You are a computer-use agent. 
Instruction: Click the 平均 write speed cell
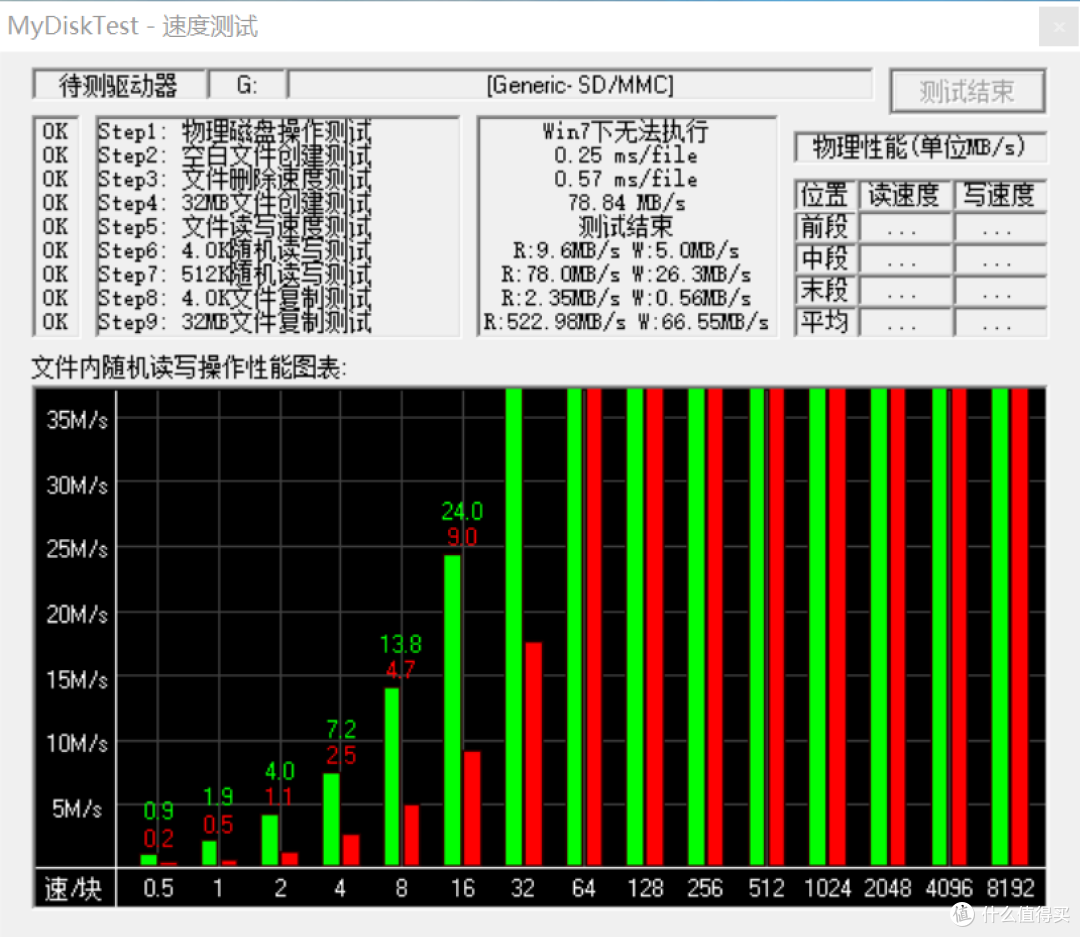(999, 322)
